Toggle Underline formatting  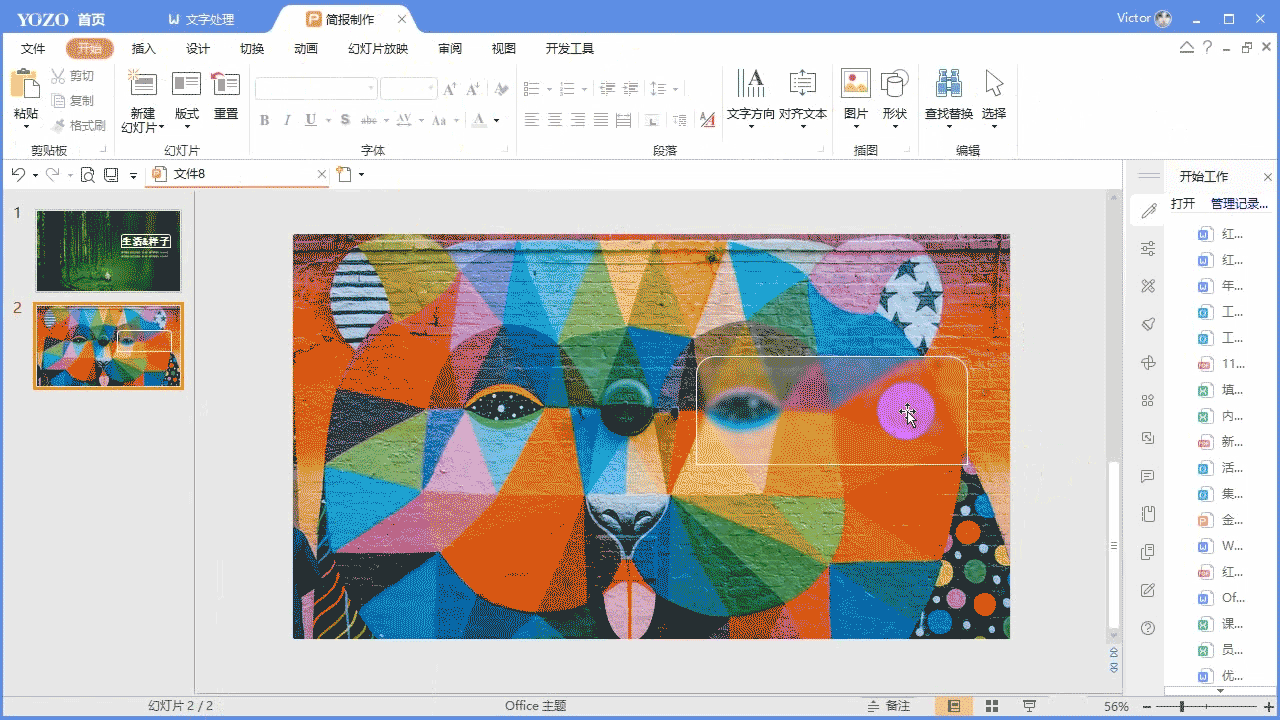311,120
